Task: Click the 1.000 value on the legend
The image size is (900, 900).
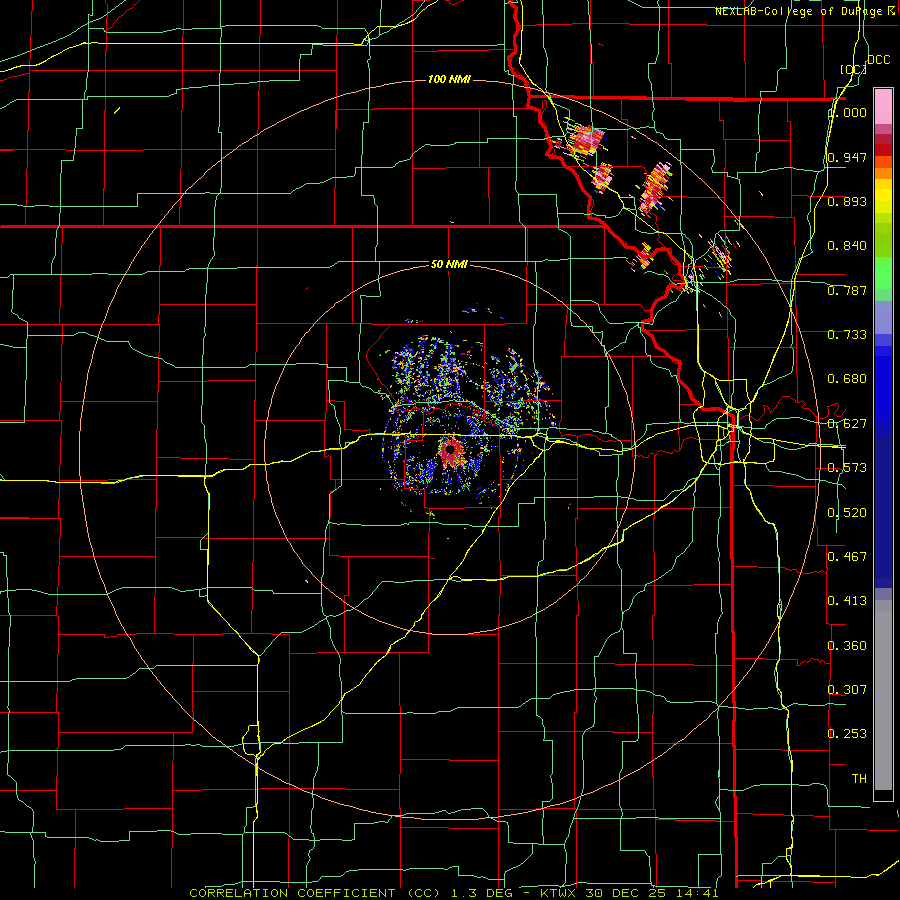Action: (847, 112)
